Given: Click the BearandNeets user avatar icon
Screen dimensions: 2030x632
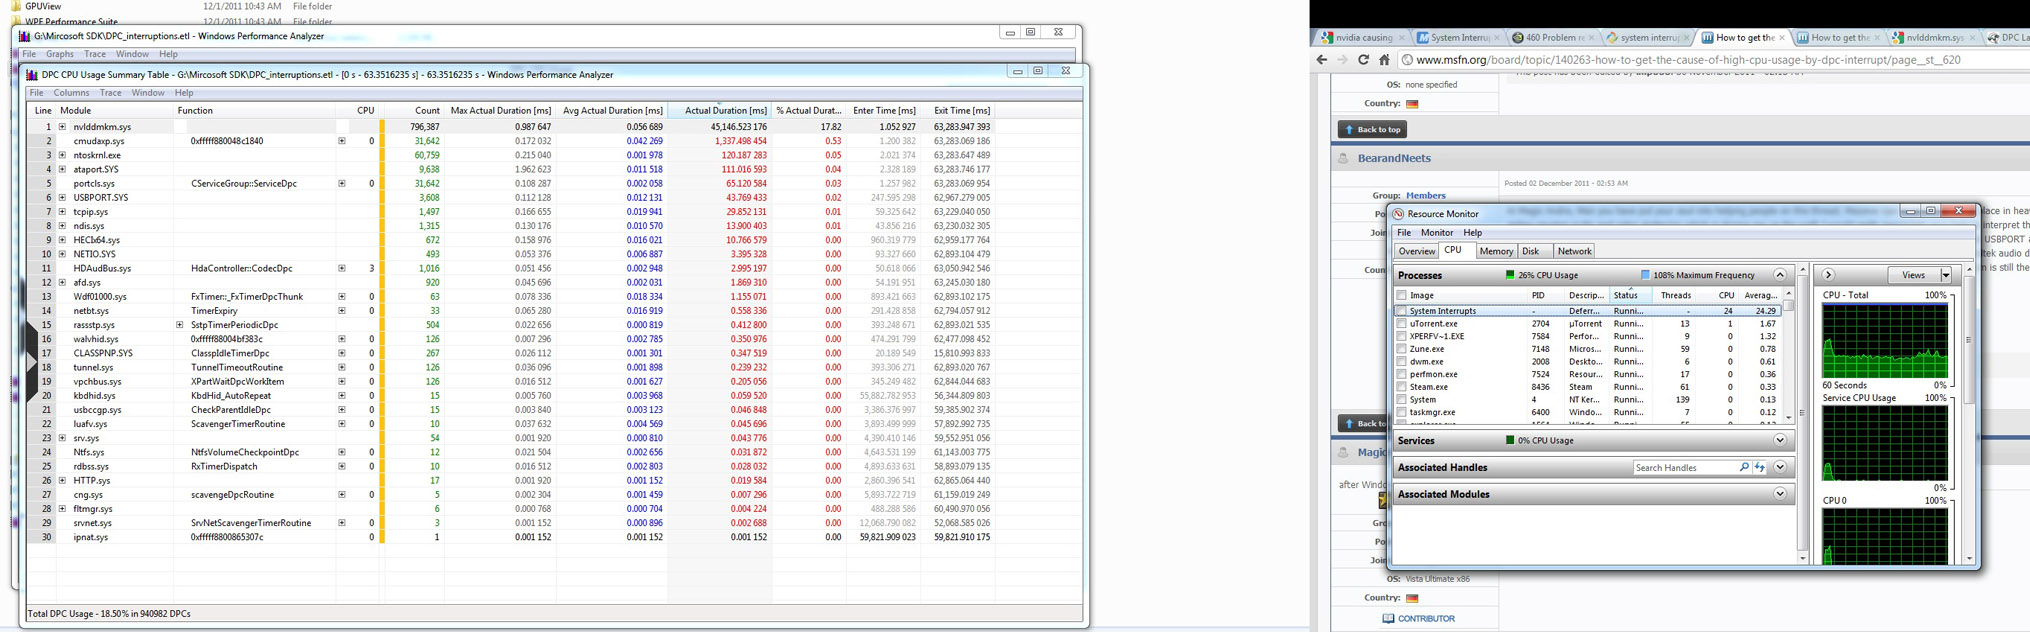Looking at the screenshot, I should coord(1344,158).
